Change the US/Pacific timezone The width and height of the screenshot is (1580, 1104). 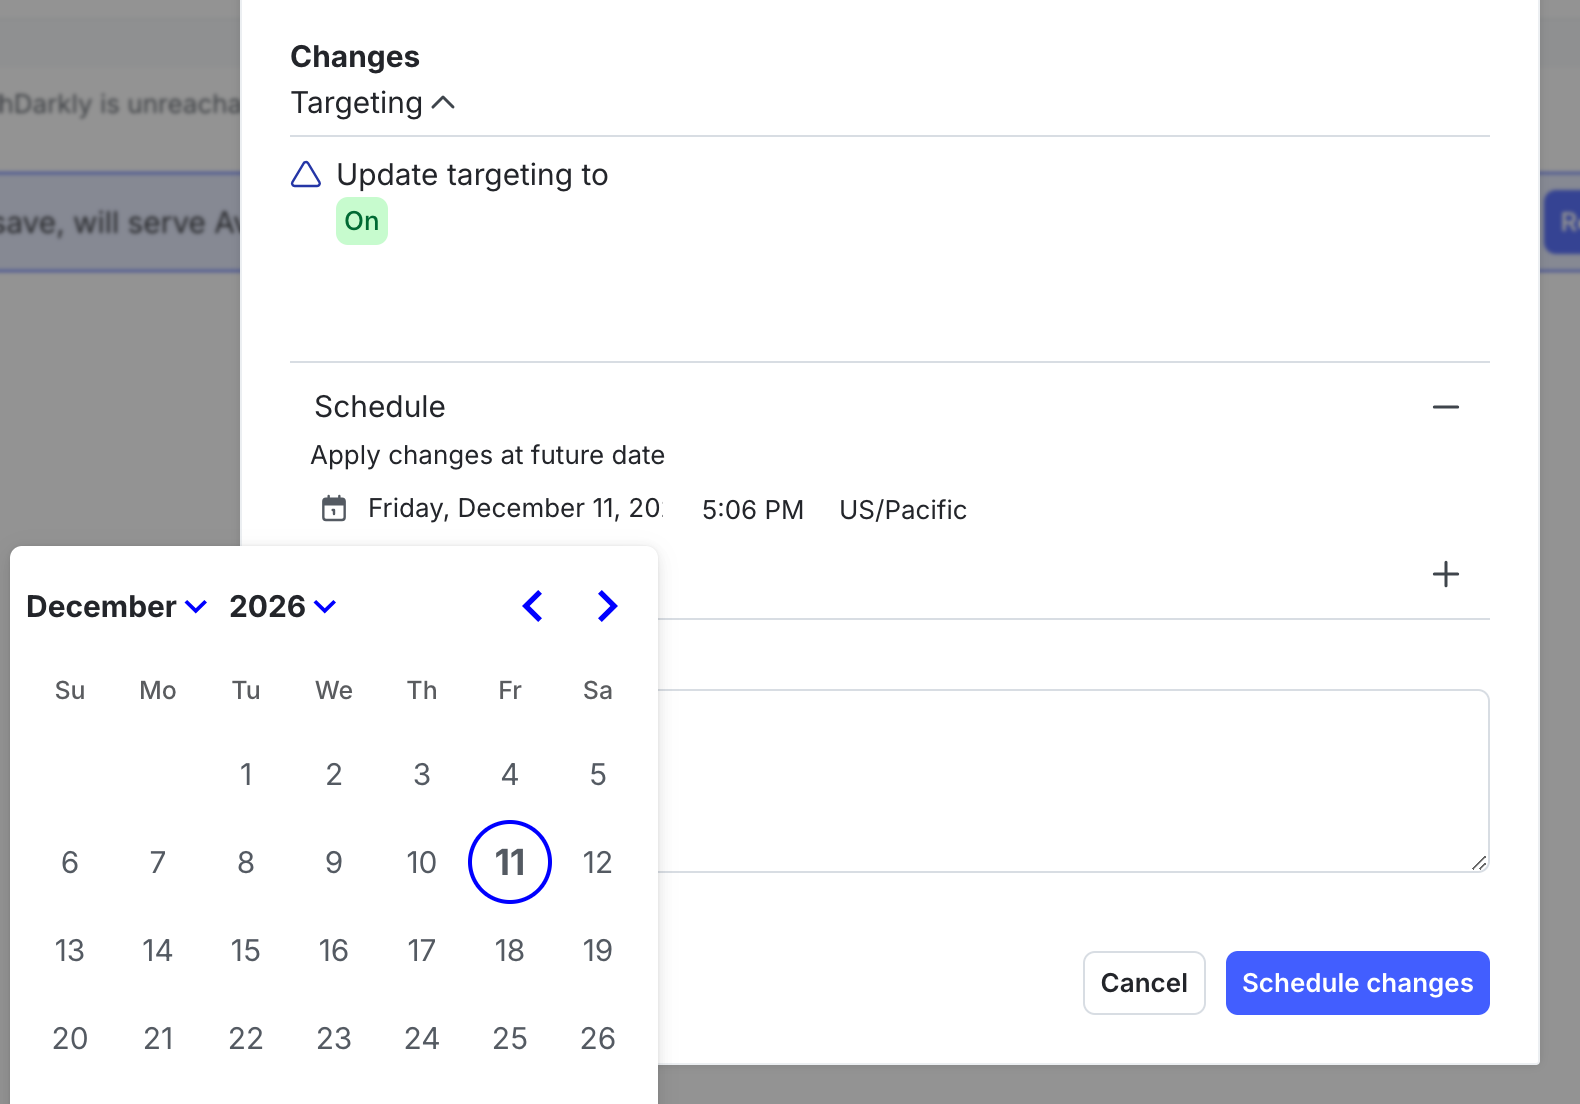[903, 510]
